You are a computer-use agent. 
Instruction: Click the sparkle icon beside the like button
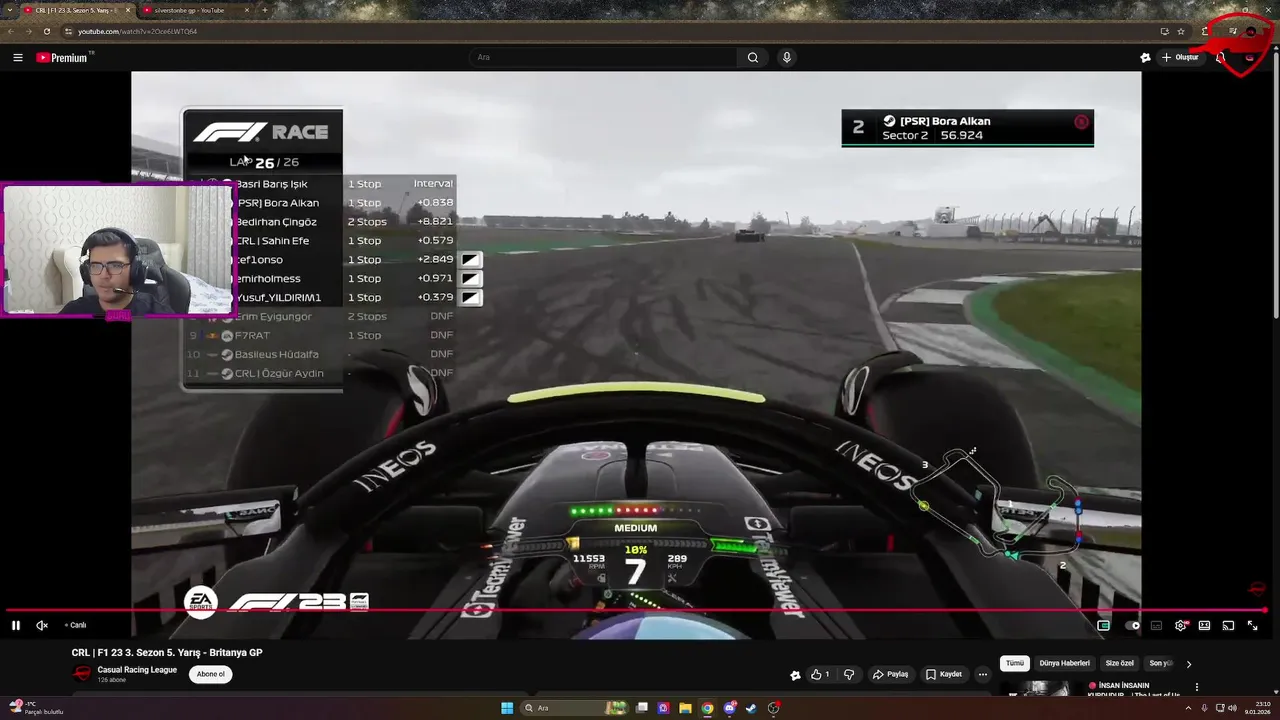[795, 675]
